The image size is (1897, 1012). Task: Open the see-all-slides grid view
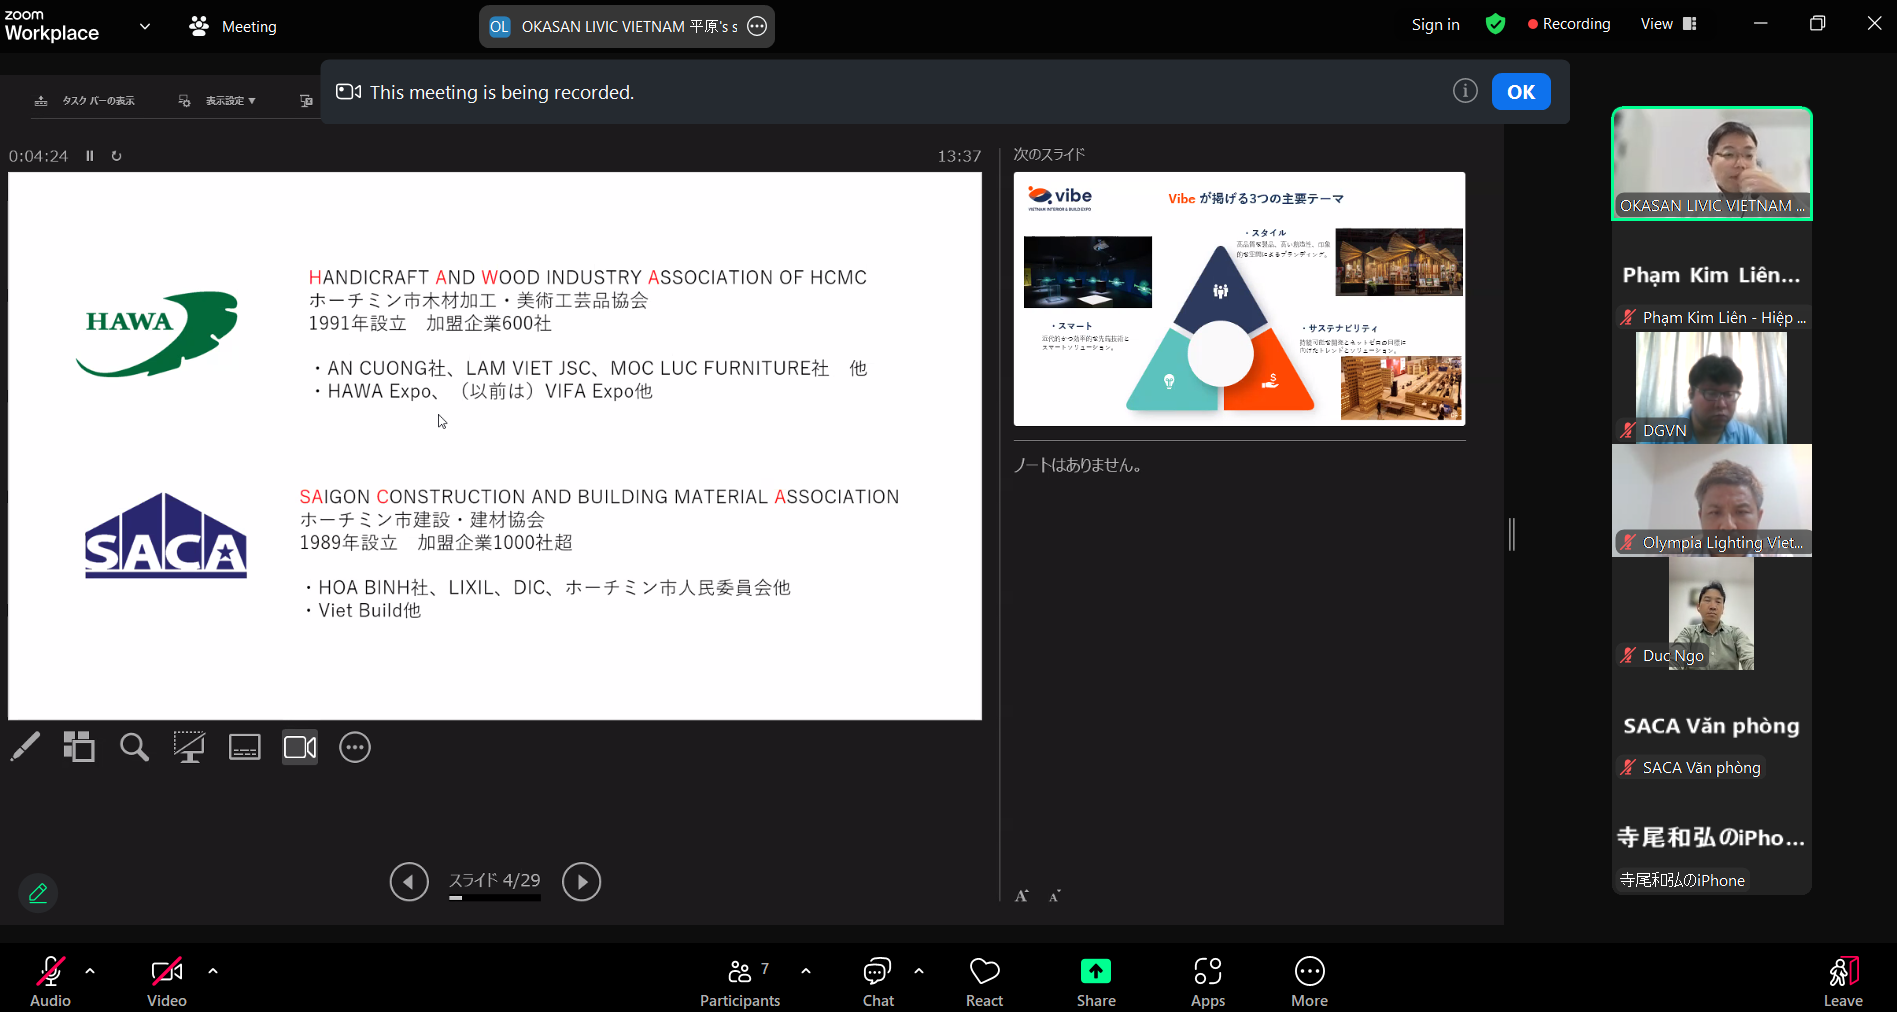[79, 747]
